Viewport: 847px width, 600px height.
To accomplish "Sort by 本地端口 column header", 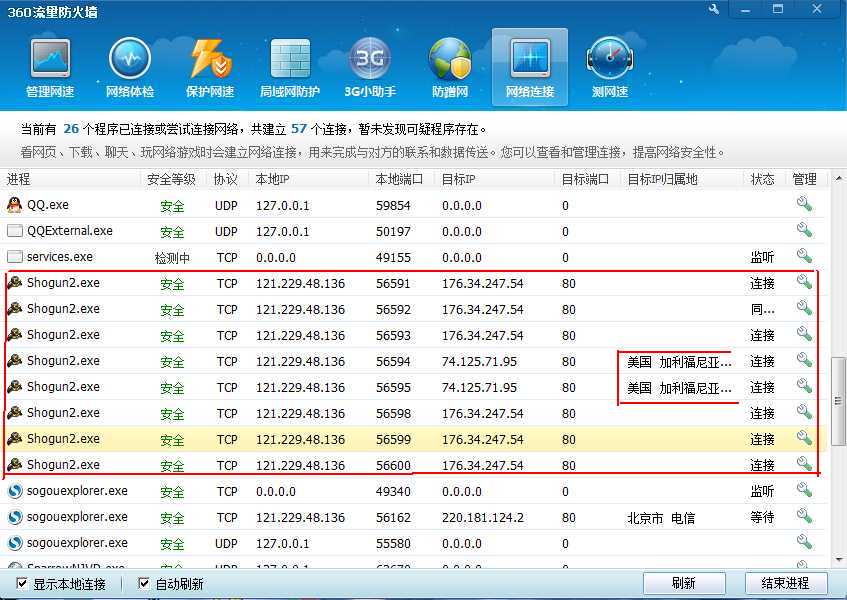I will pyautogui.click(x=400, y=179).
